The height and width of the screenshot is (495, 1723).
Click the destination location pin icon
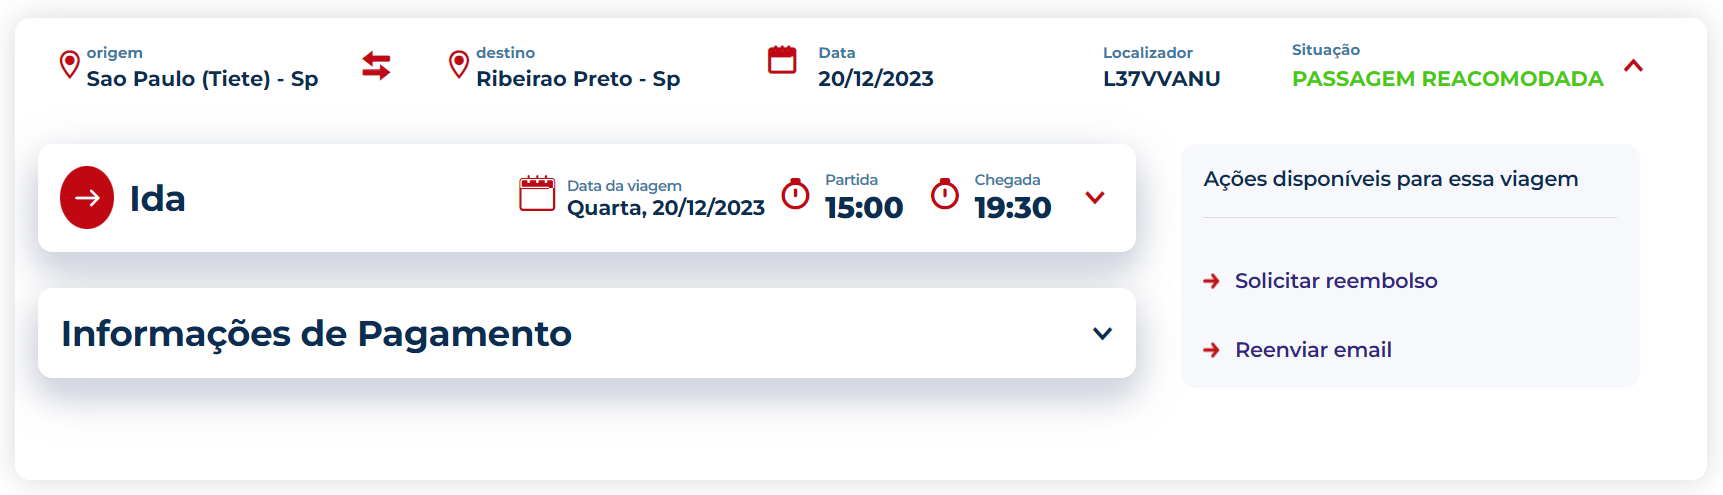(458, 65)
